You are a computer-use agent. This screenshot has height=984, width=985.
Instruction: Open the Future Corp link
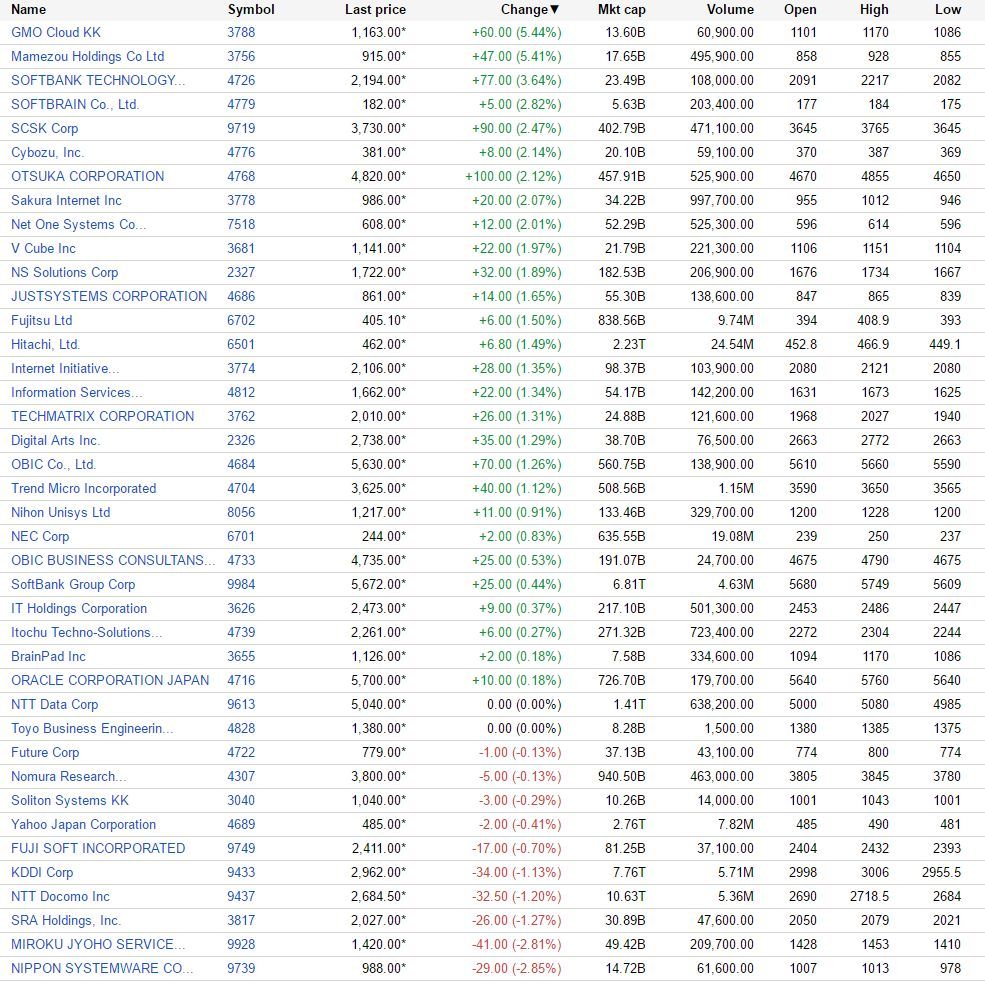[45, 752]
